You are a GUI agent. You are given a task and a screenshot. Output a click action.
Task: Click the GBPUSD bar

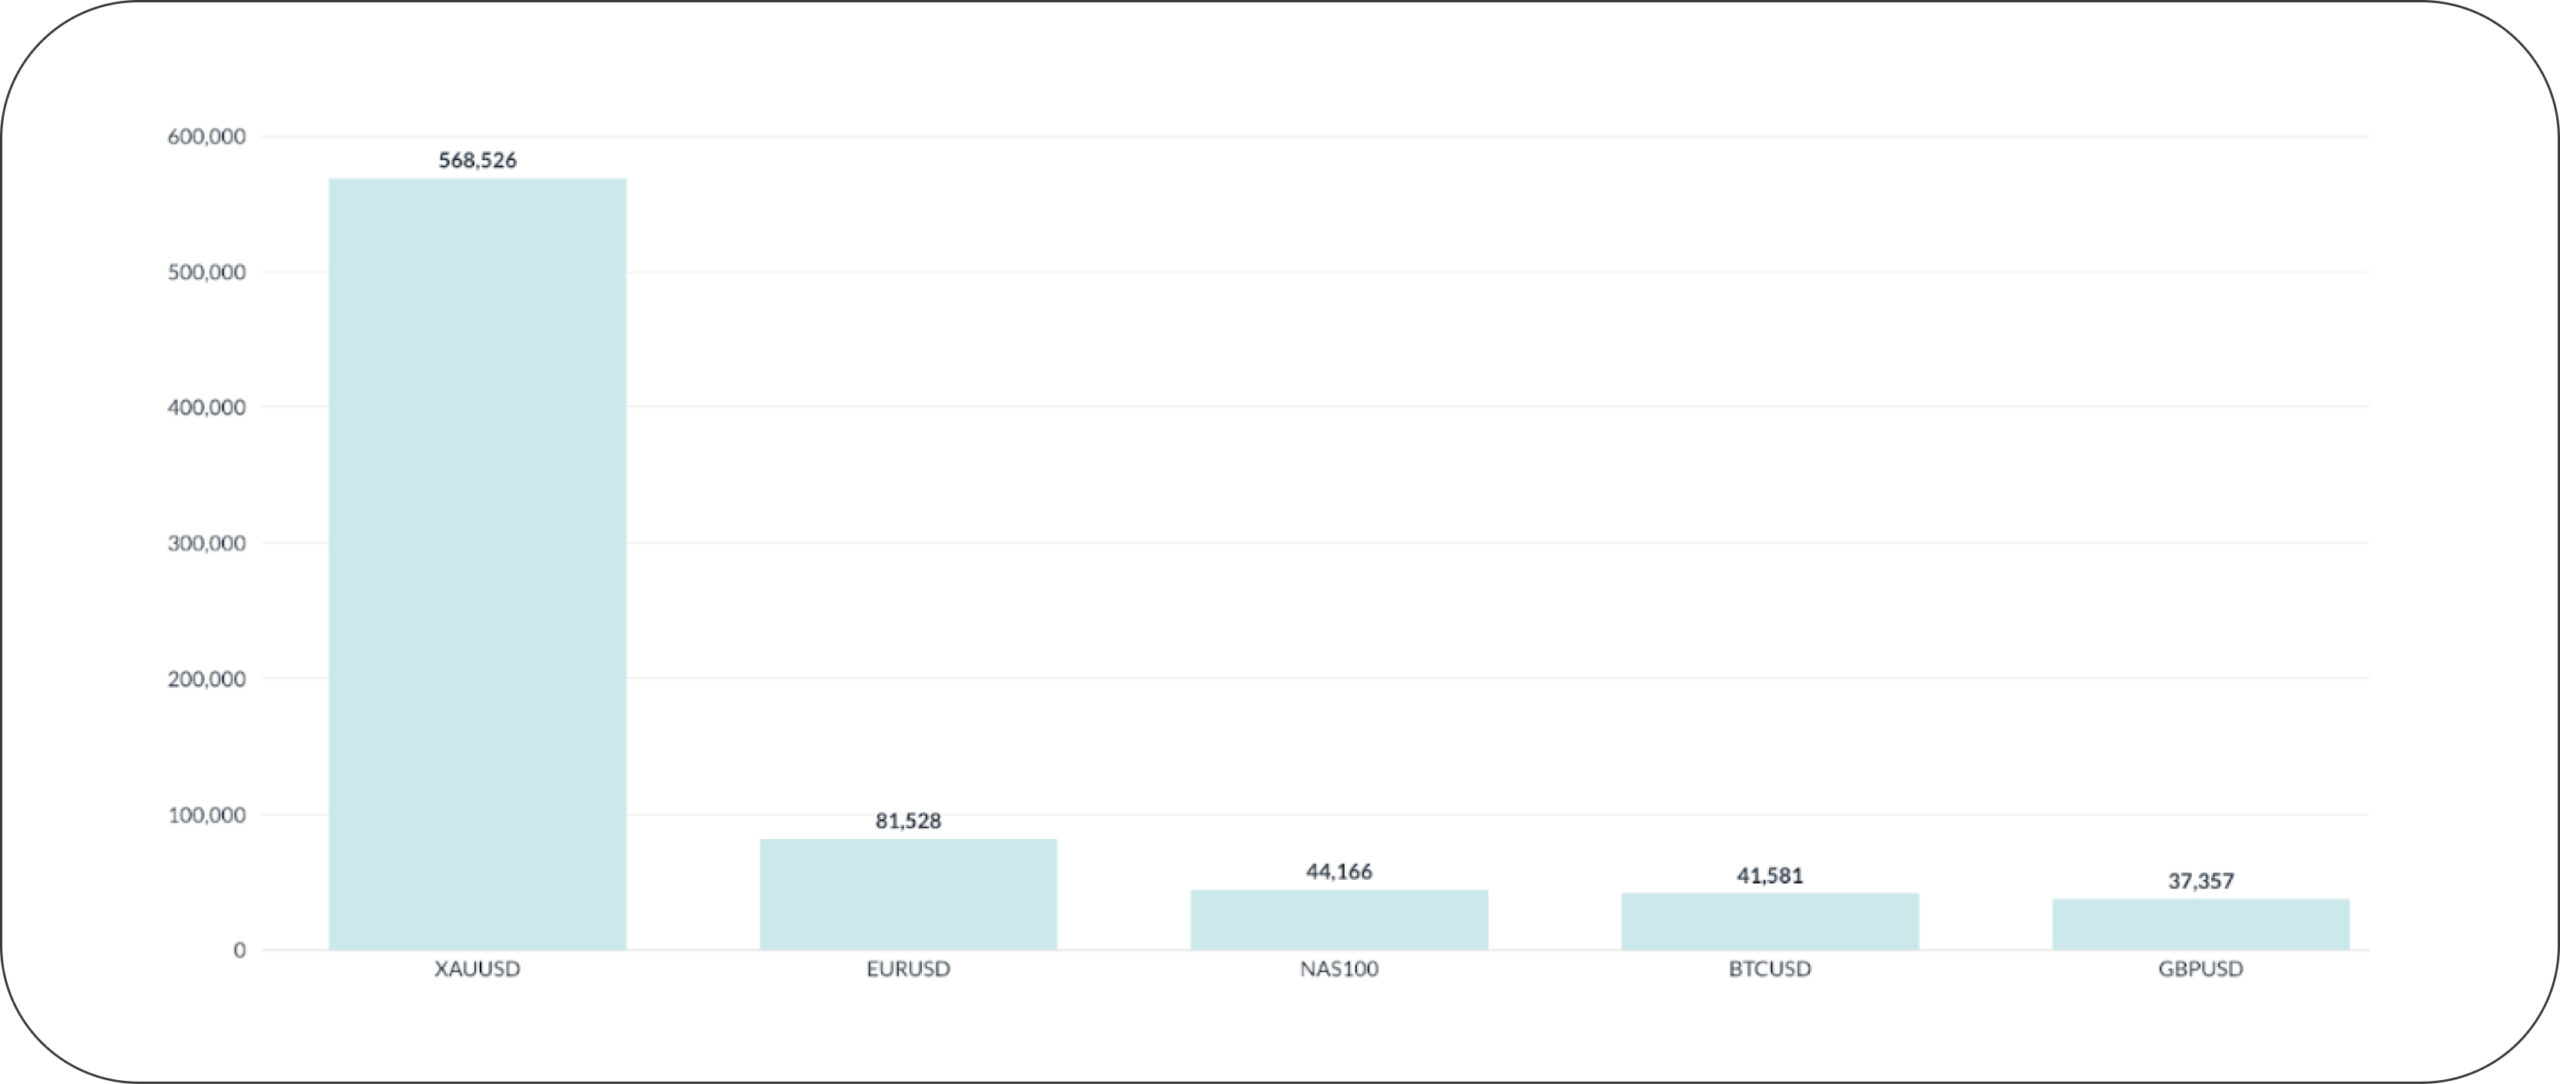2200,924
